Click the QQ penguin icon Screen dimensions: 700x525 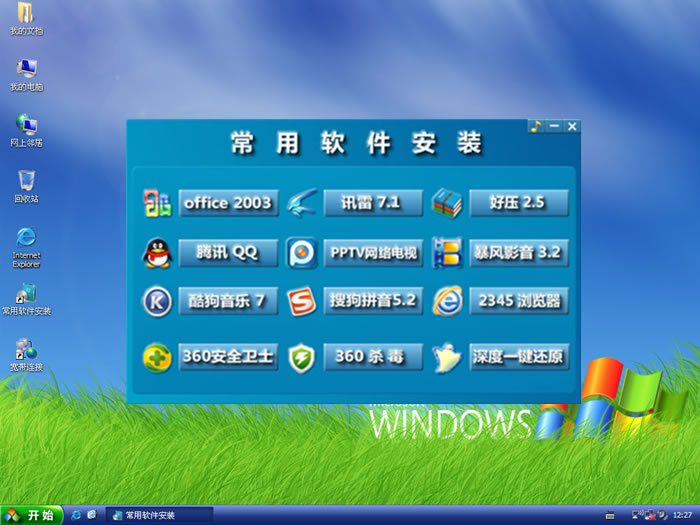[x=157, y=253]
